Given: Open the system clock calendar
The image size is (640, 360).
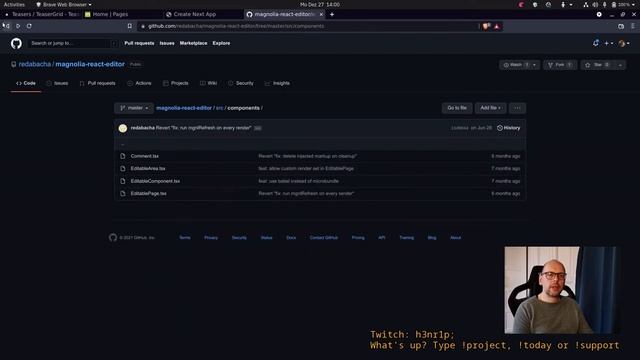Looking at the screenshot, I should coord(320,4).
